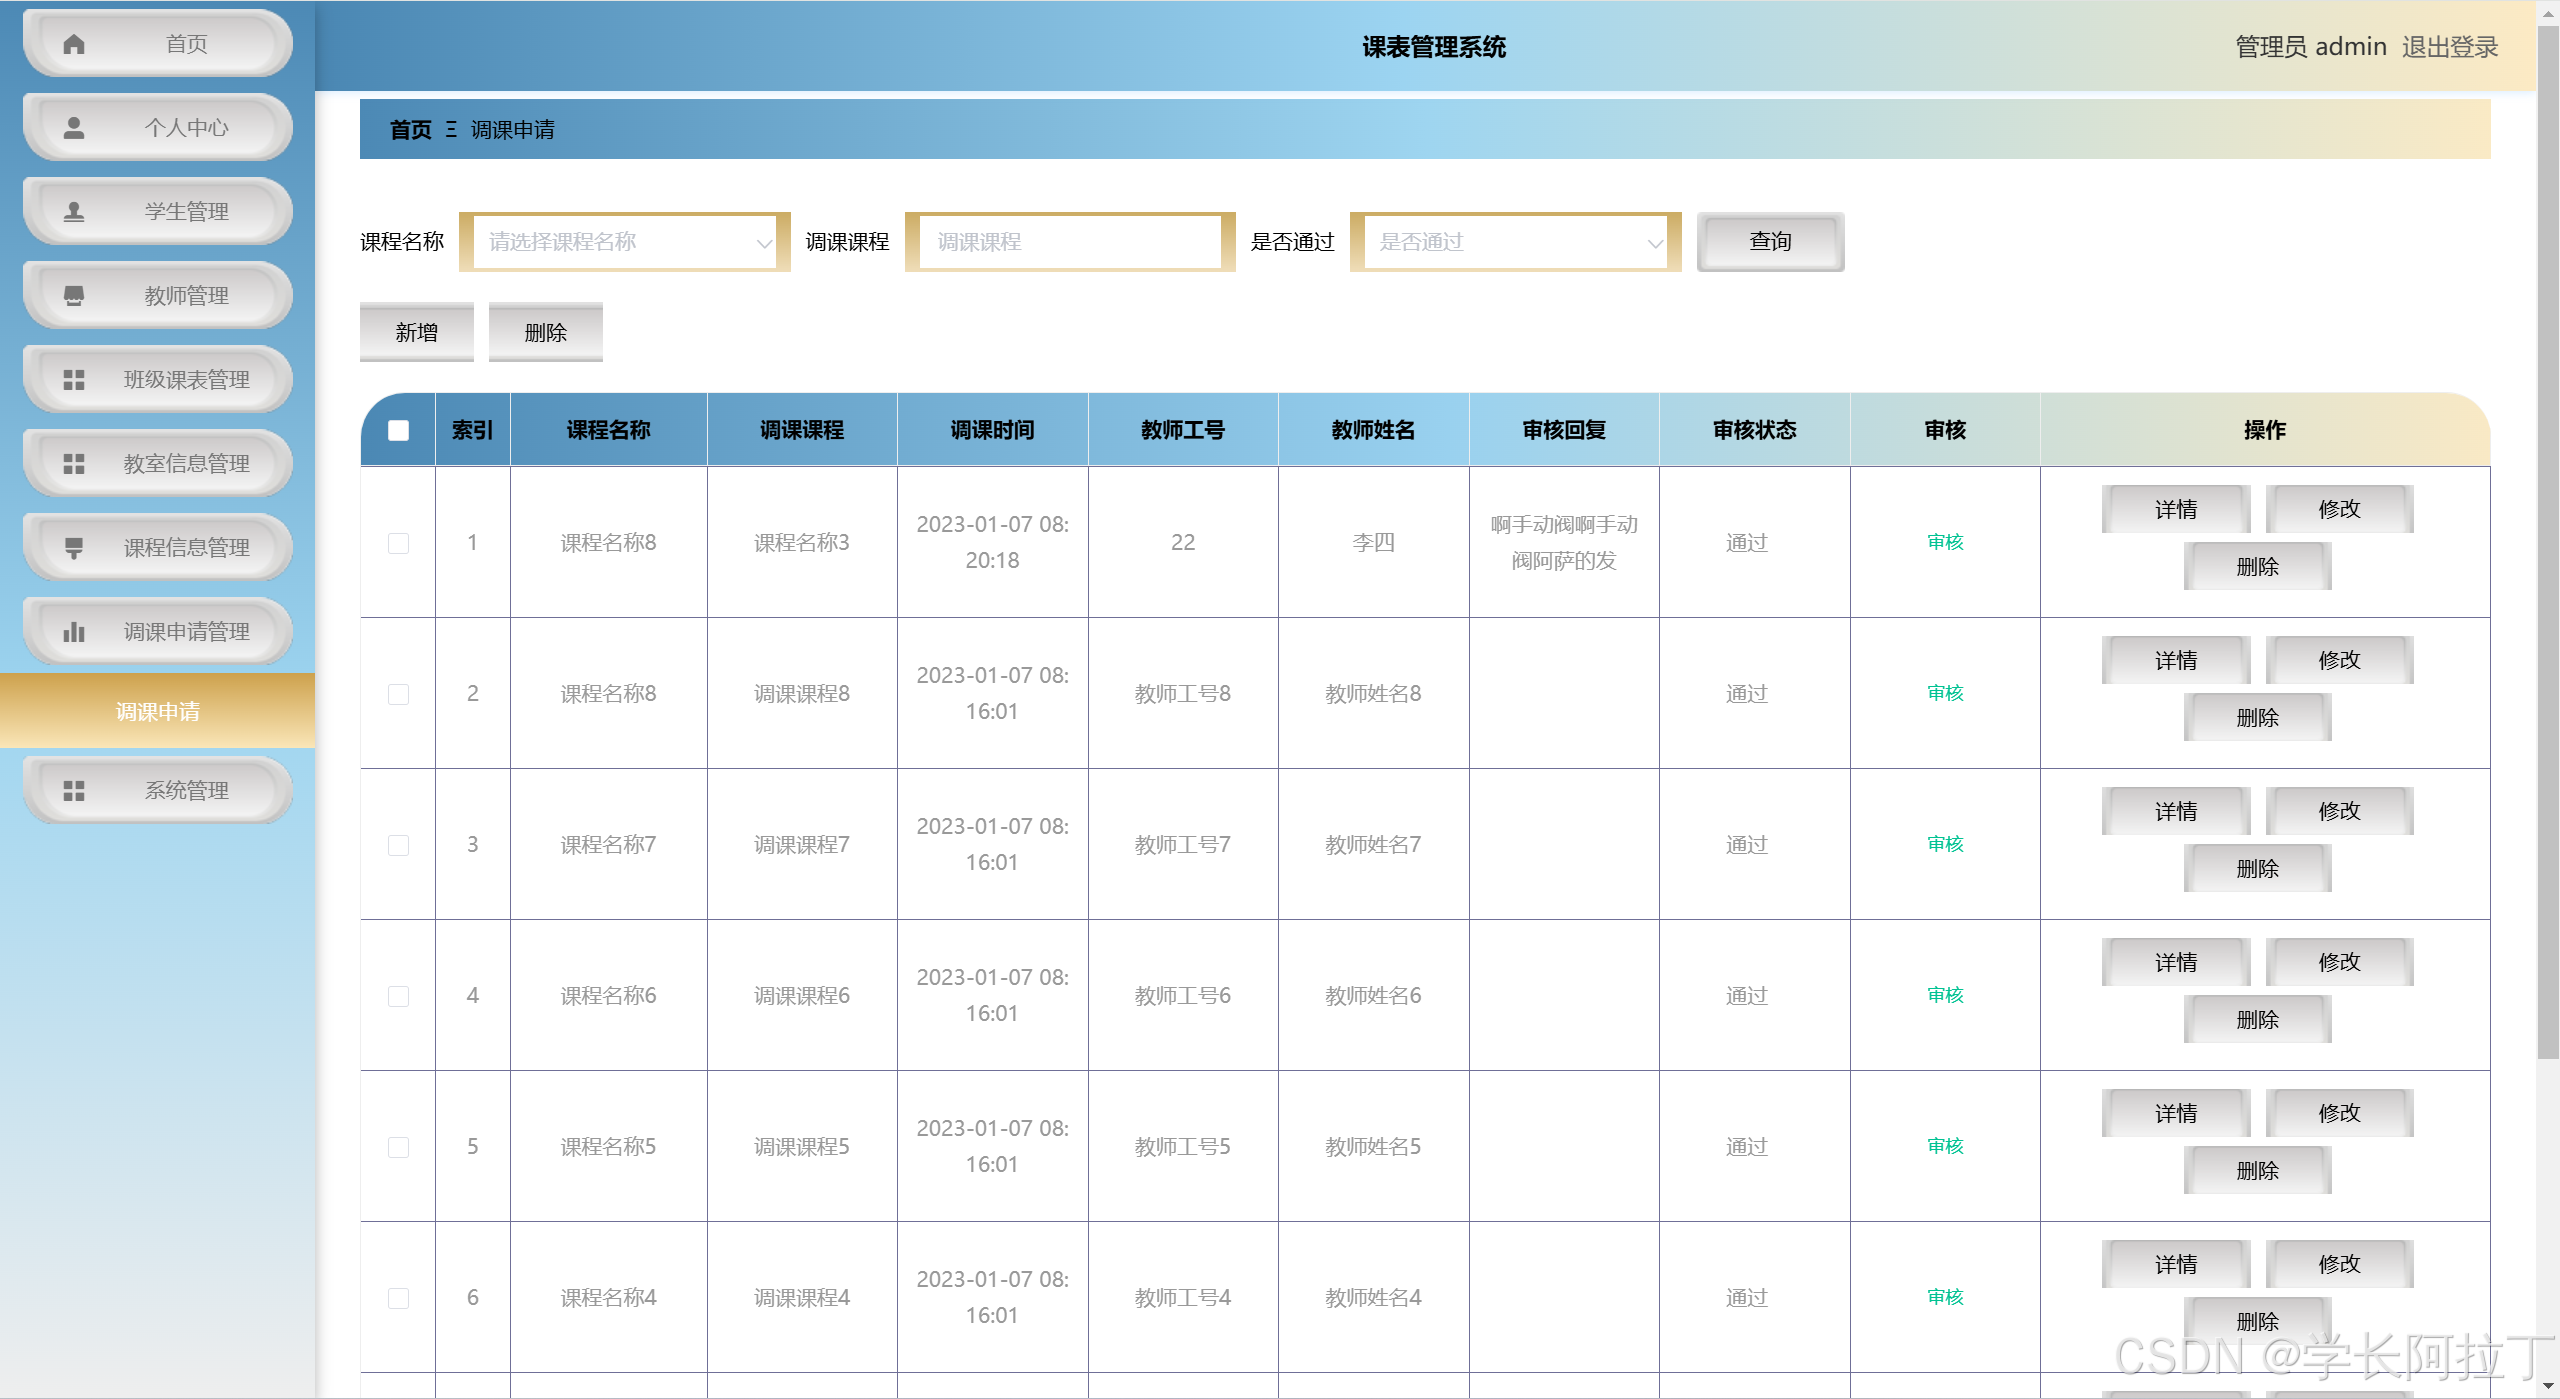
Task: Click the grid icon beside 教室信息管理
Action: coord(74,464)
